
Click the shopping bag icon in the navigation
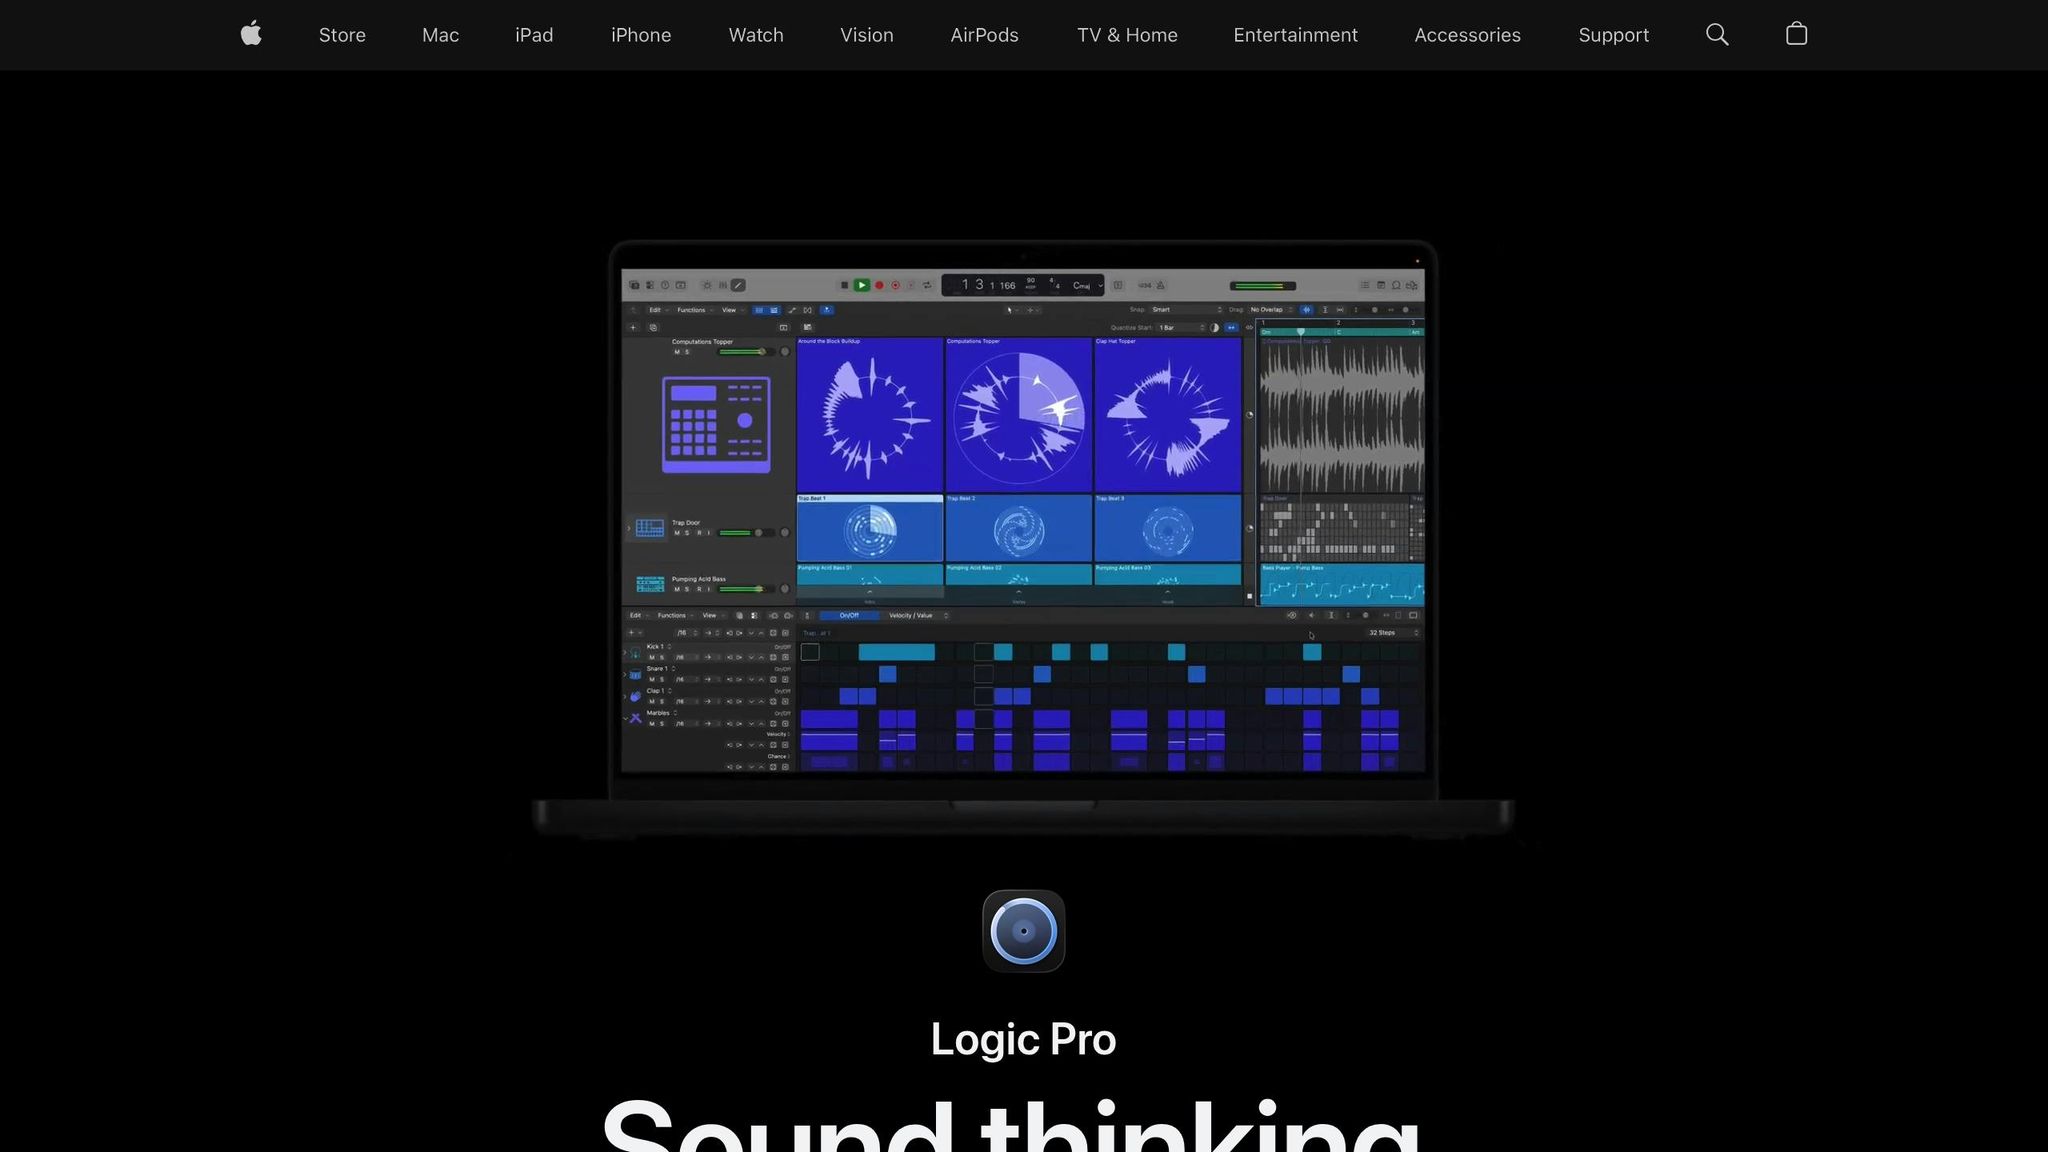pyautogui.click(x=1795, y=33)
